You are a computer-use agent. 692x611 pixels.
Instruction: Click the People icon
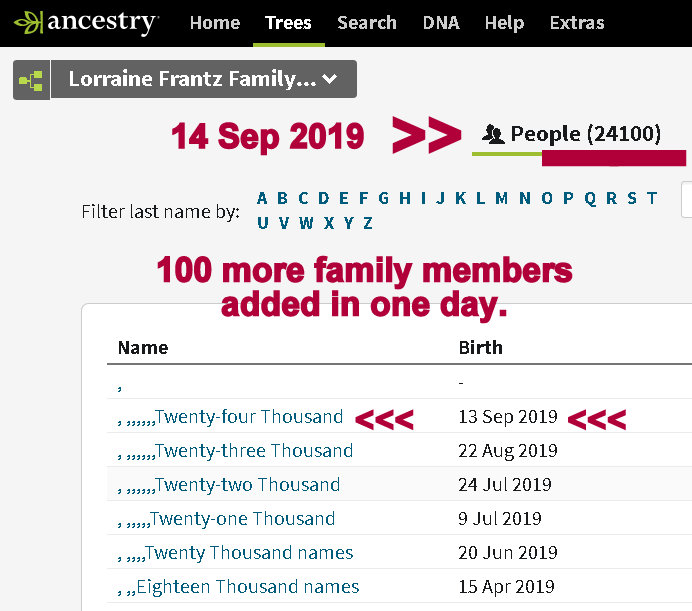pyautogui.click(x=493, y=134)
